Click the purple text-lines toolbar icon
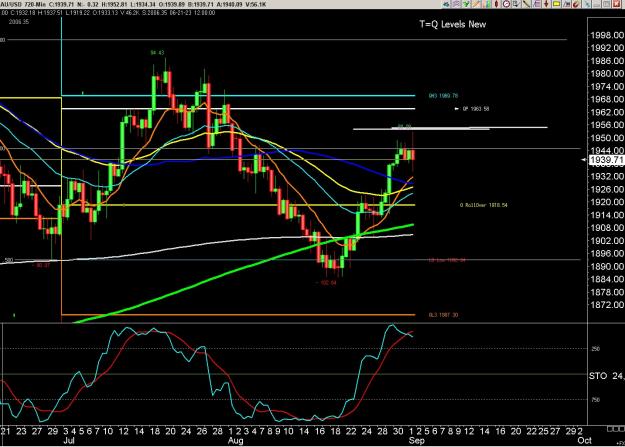Screen dimensions: 625x447 coord(537,4)
